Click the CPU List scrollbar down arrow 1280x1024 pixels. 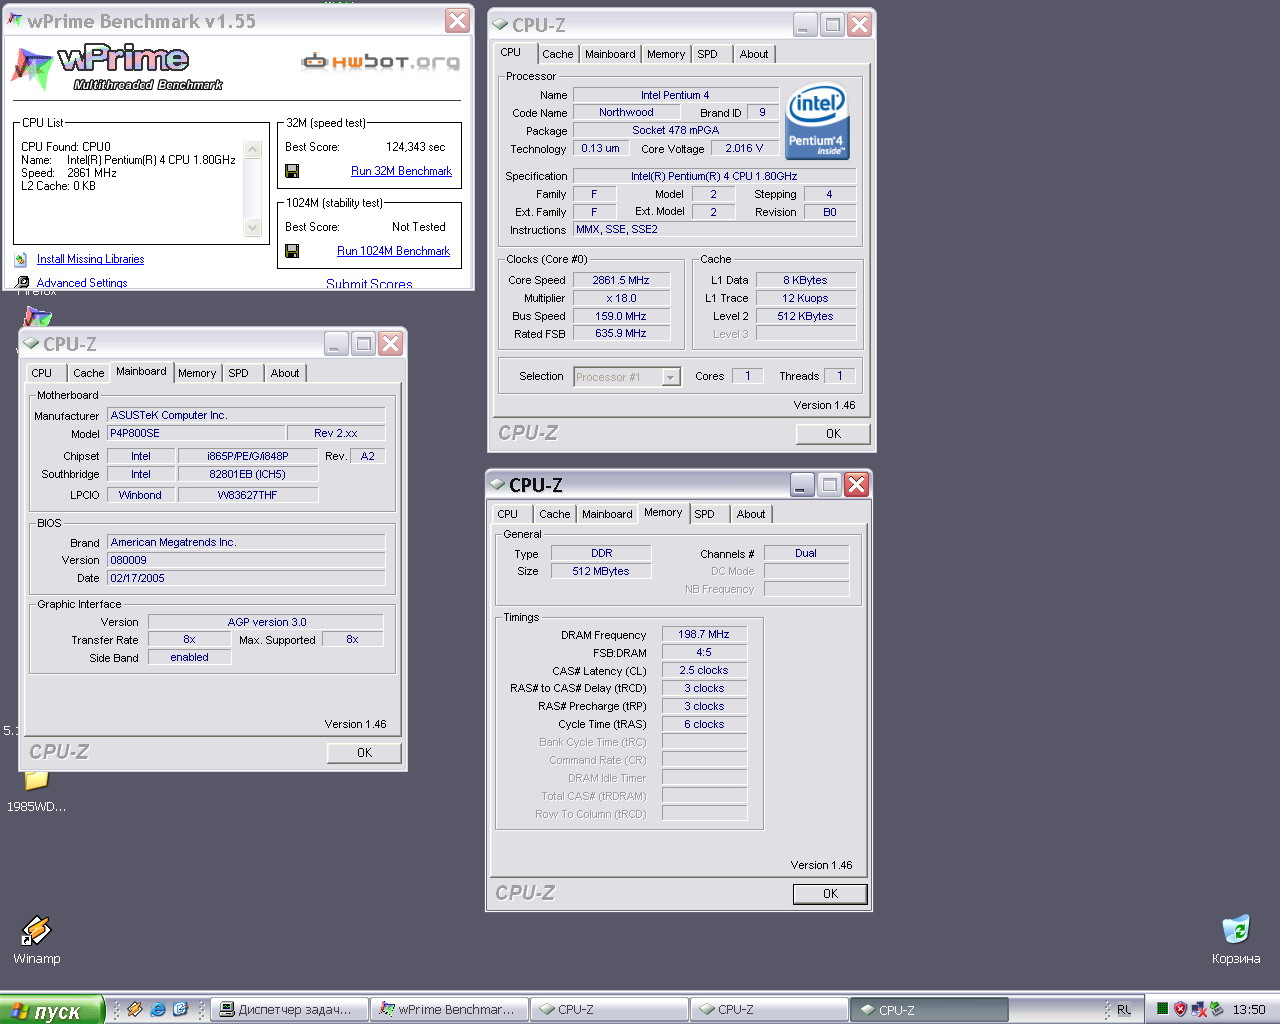tap(252, 228)
